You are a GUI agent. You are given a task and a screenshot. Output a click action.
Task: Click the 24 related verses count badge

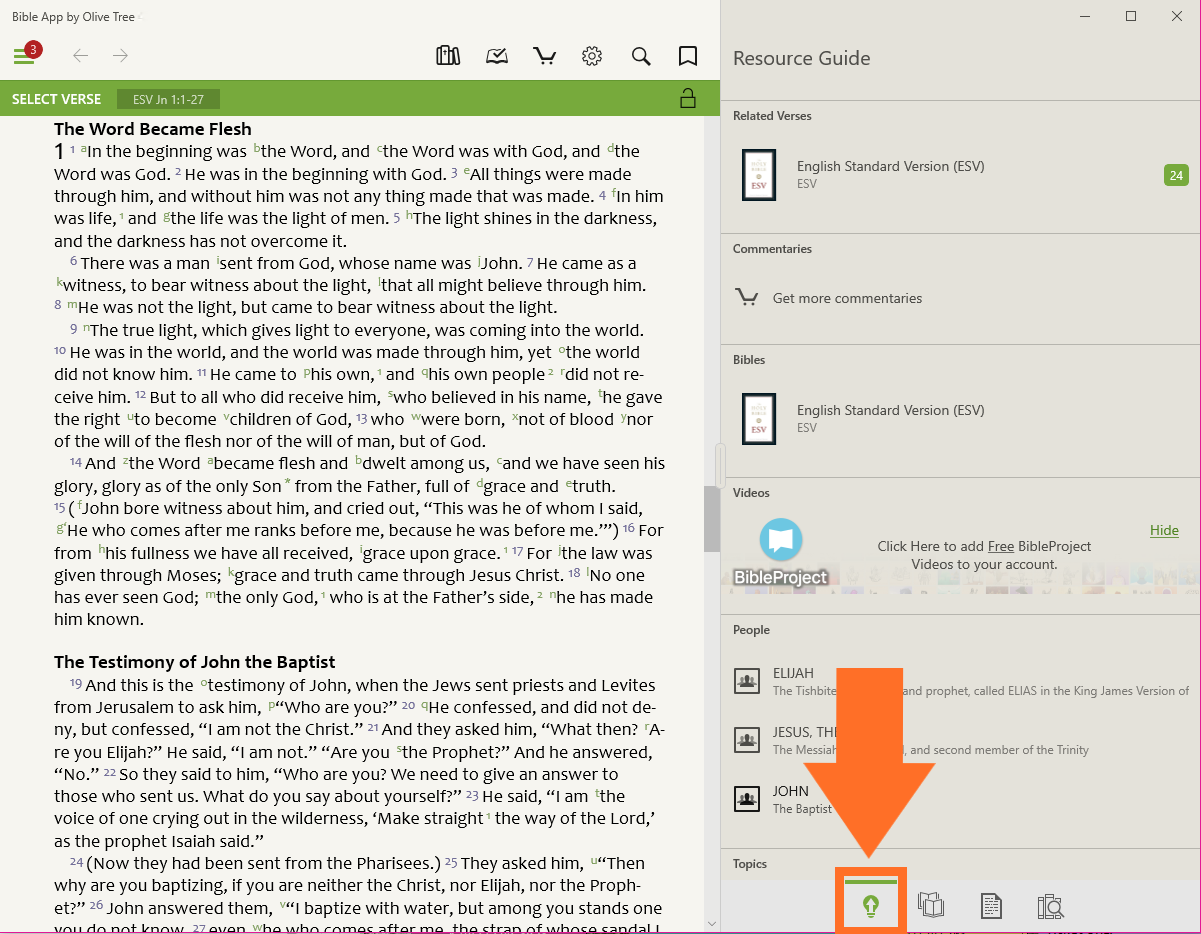point(1176,175)
